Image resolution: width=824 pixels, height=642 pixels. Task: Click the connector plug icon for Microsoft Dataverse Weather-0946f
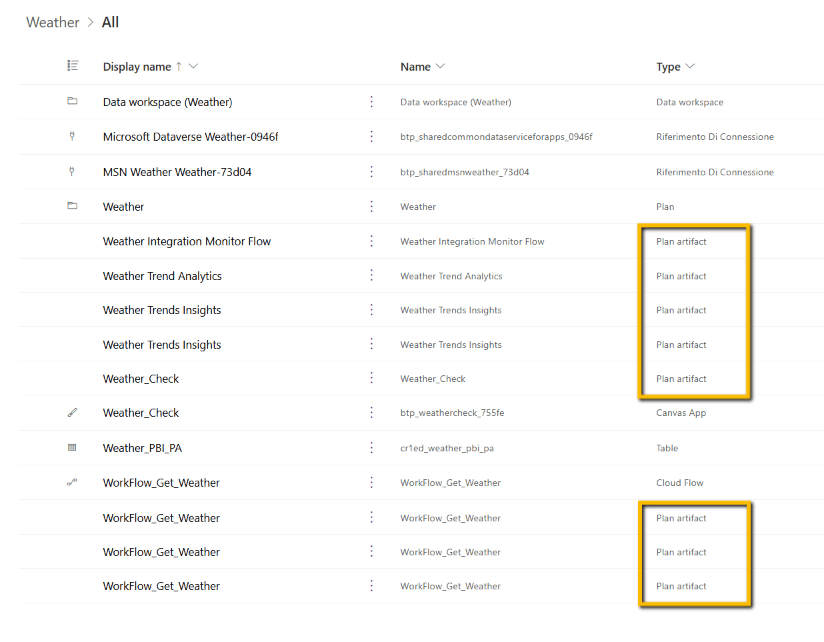pyautogui.click(x=72, y=137)
